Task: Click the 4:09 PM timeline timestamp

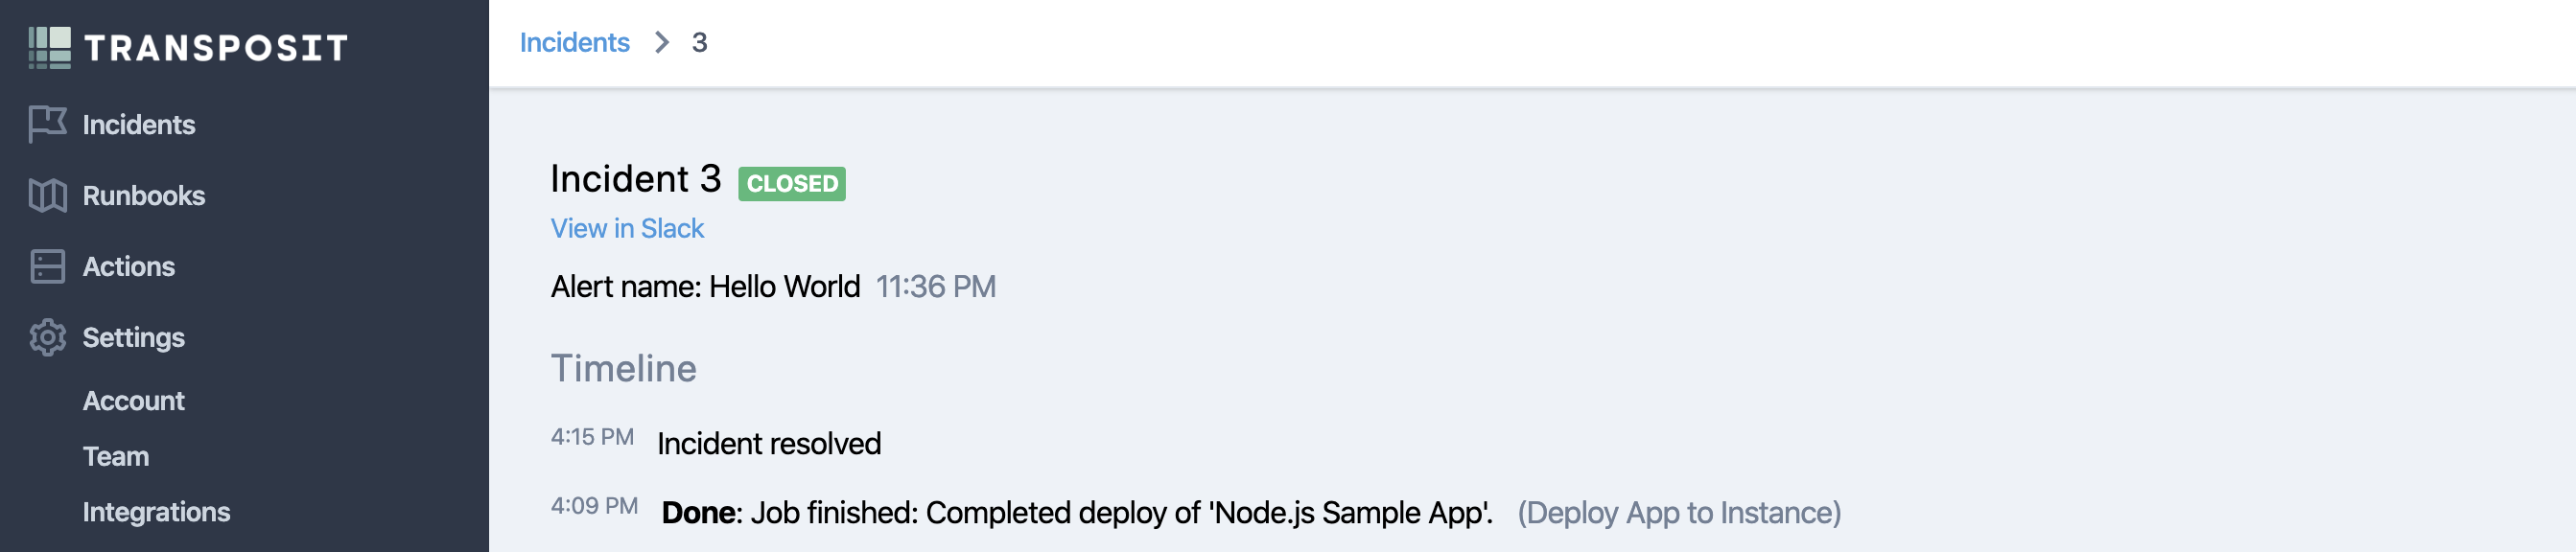Action: pyautogui.click(x=594, y=506)
